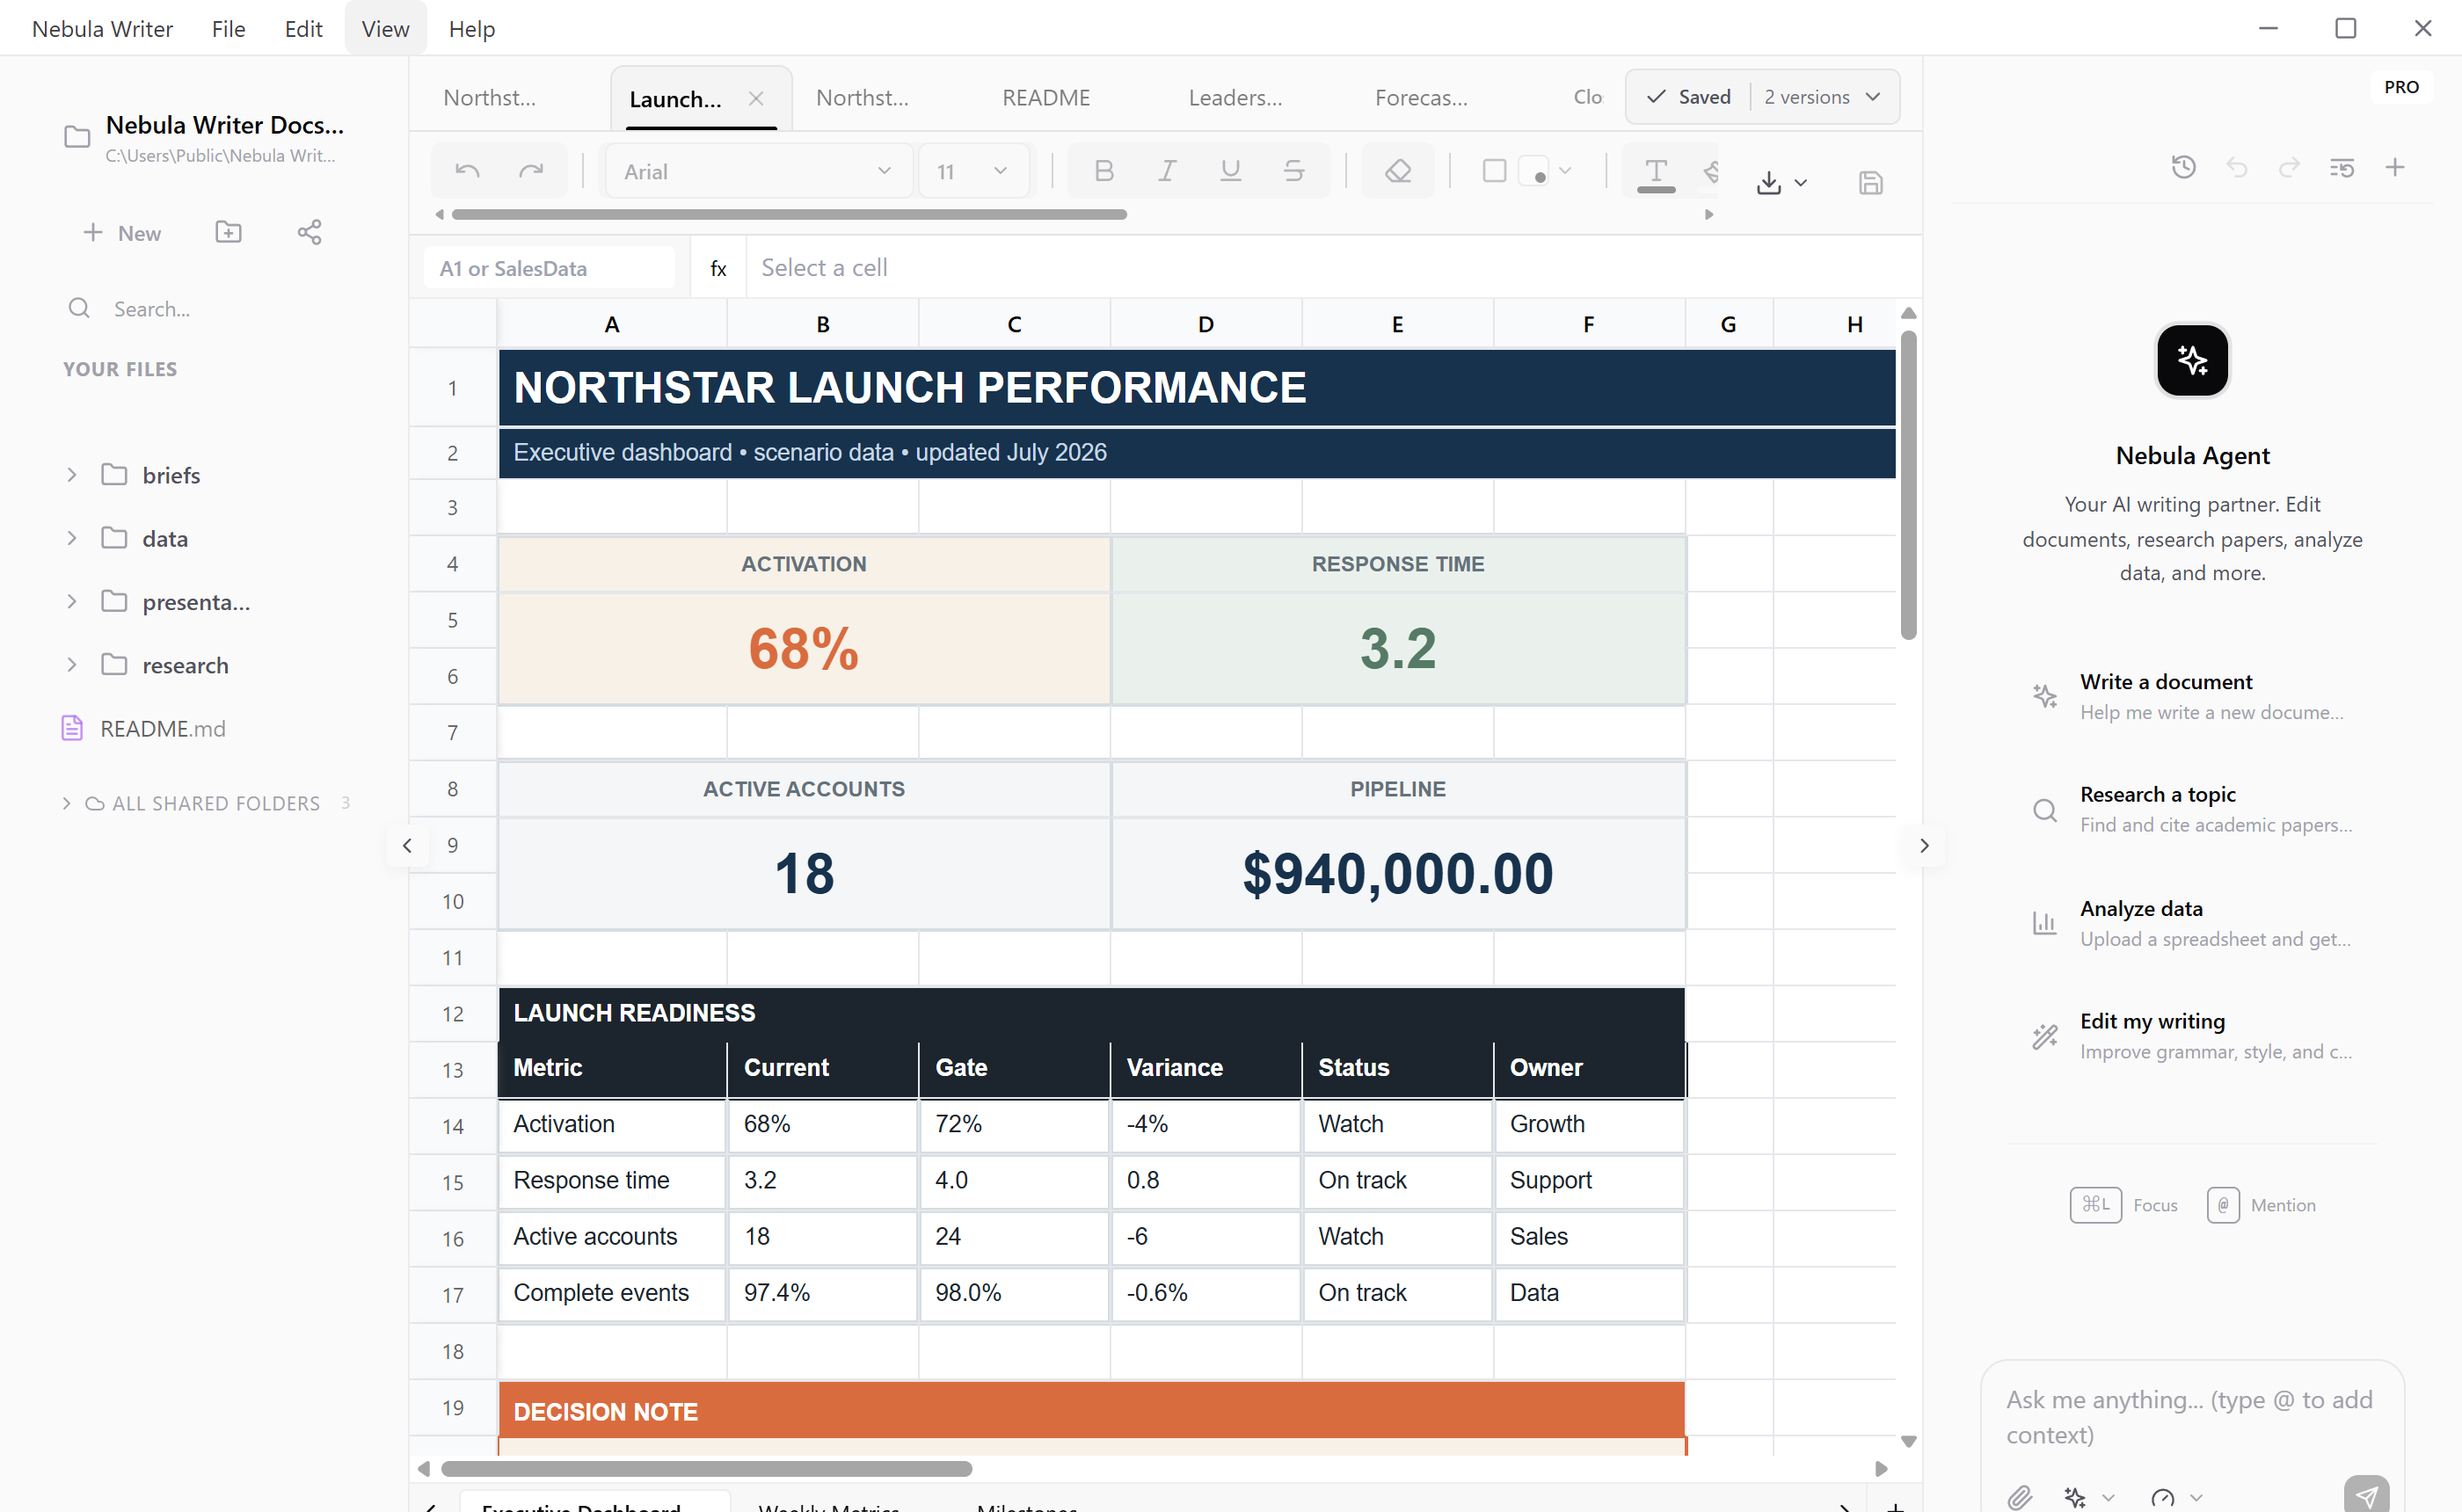Click the save disk icon
The image size is (2462, 1512).
[1870, 182]
